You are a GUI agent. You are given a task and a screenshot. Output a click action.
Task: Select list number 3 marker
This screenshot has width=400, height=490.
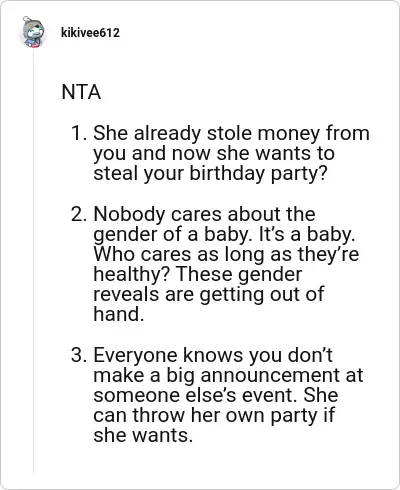click(x=79, y=355)
